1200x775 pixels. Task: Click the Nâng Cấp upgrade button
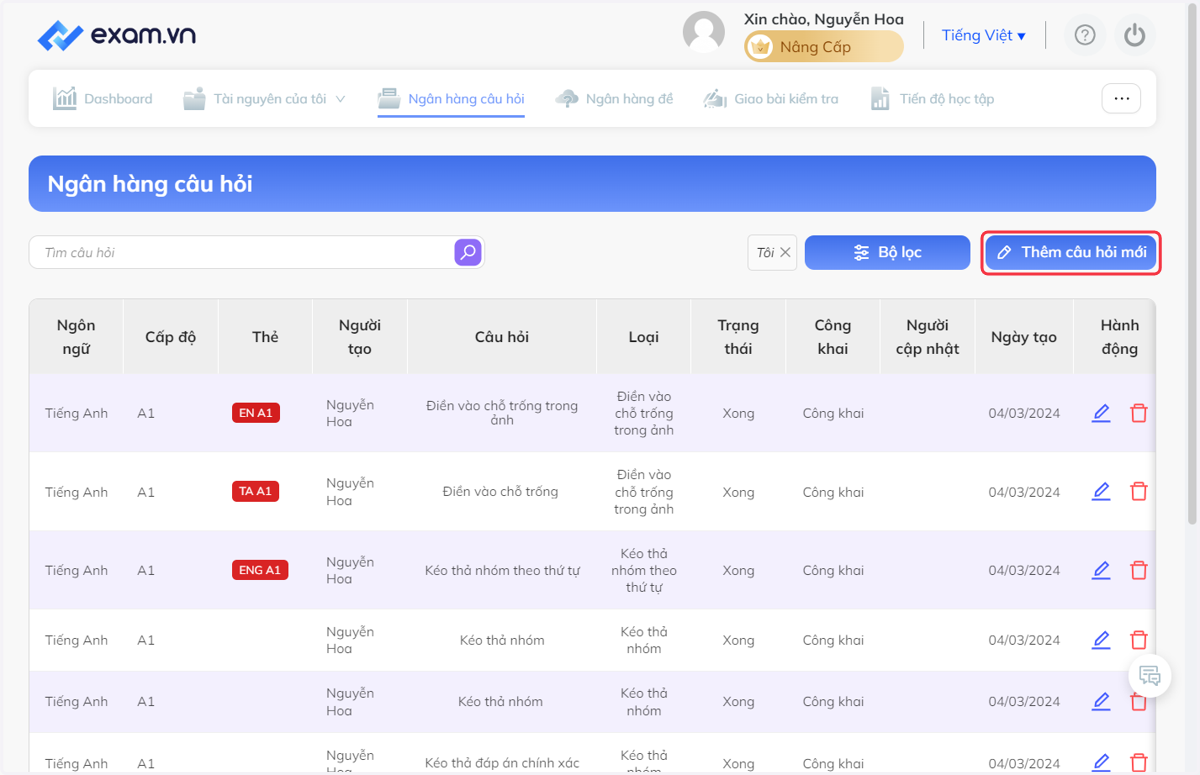point(824,47)
